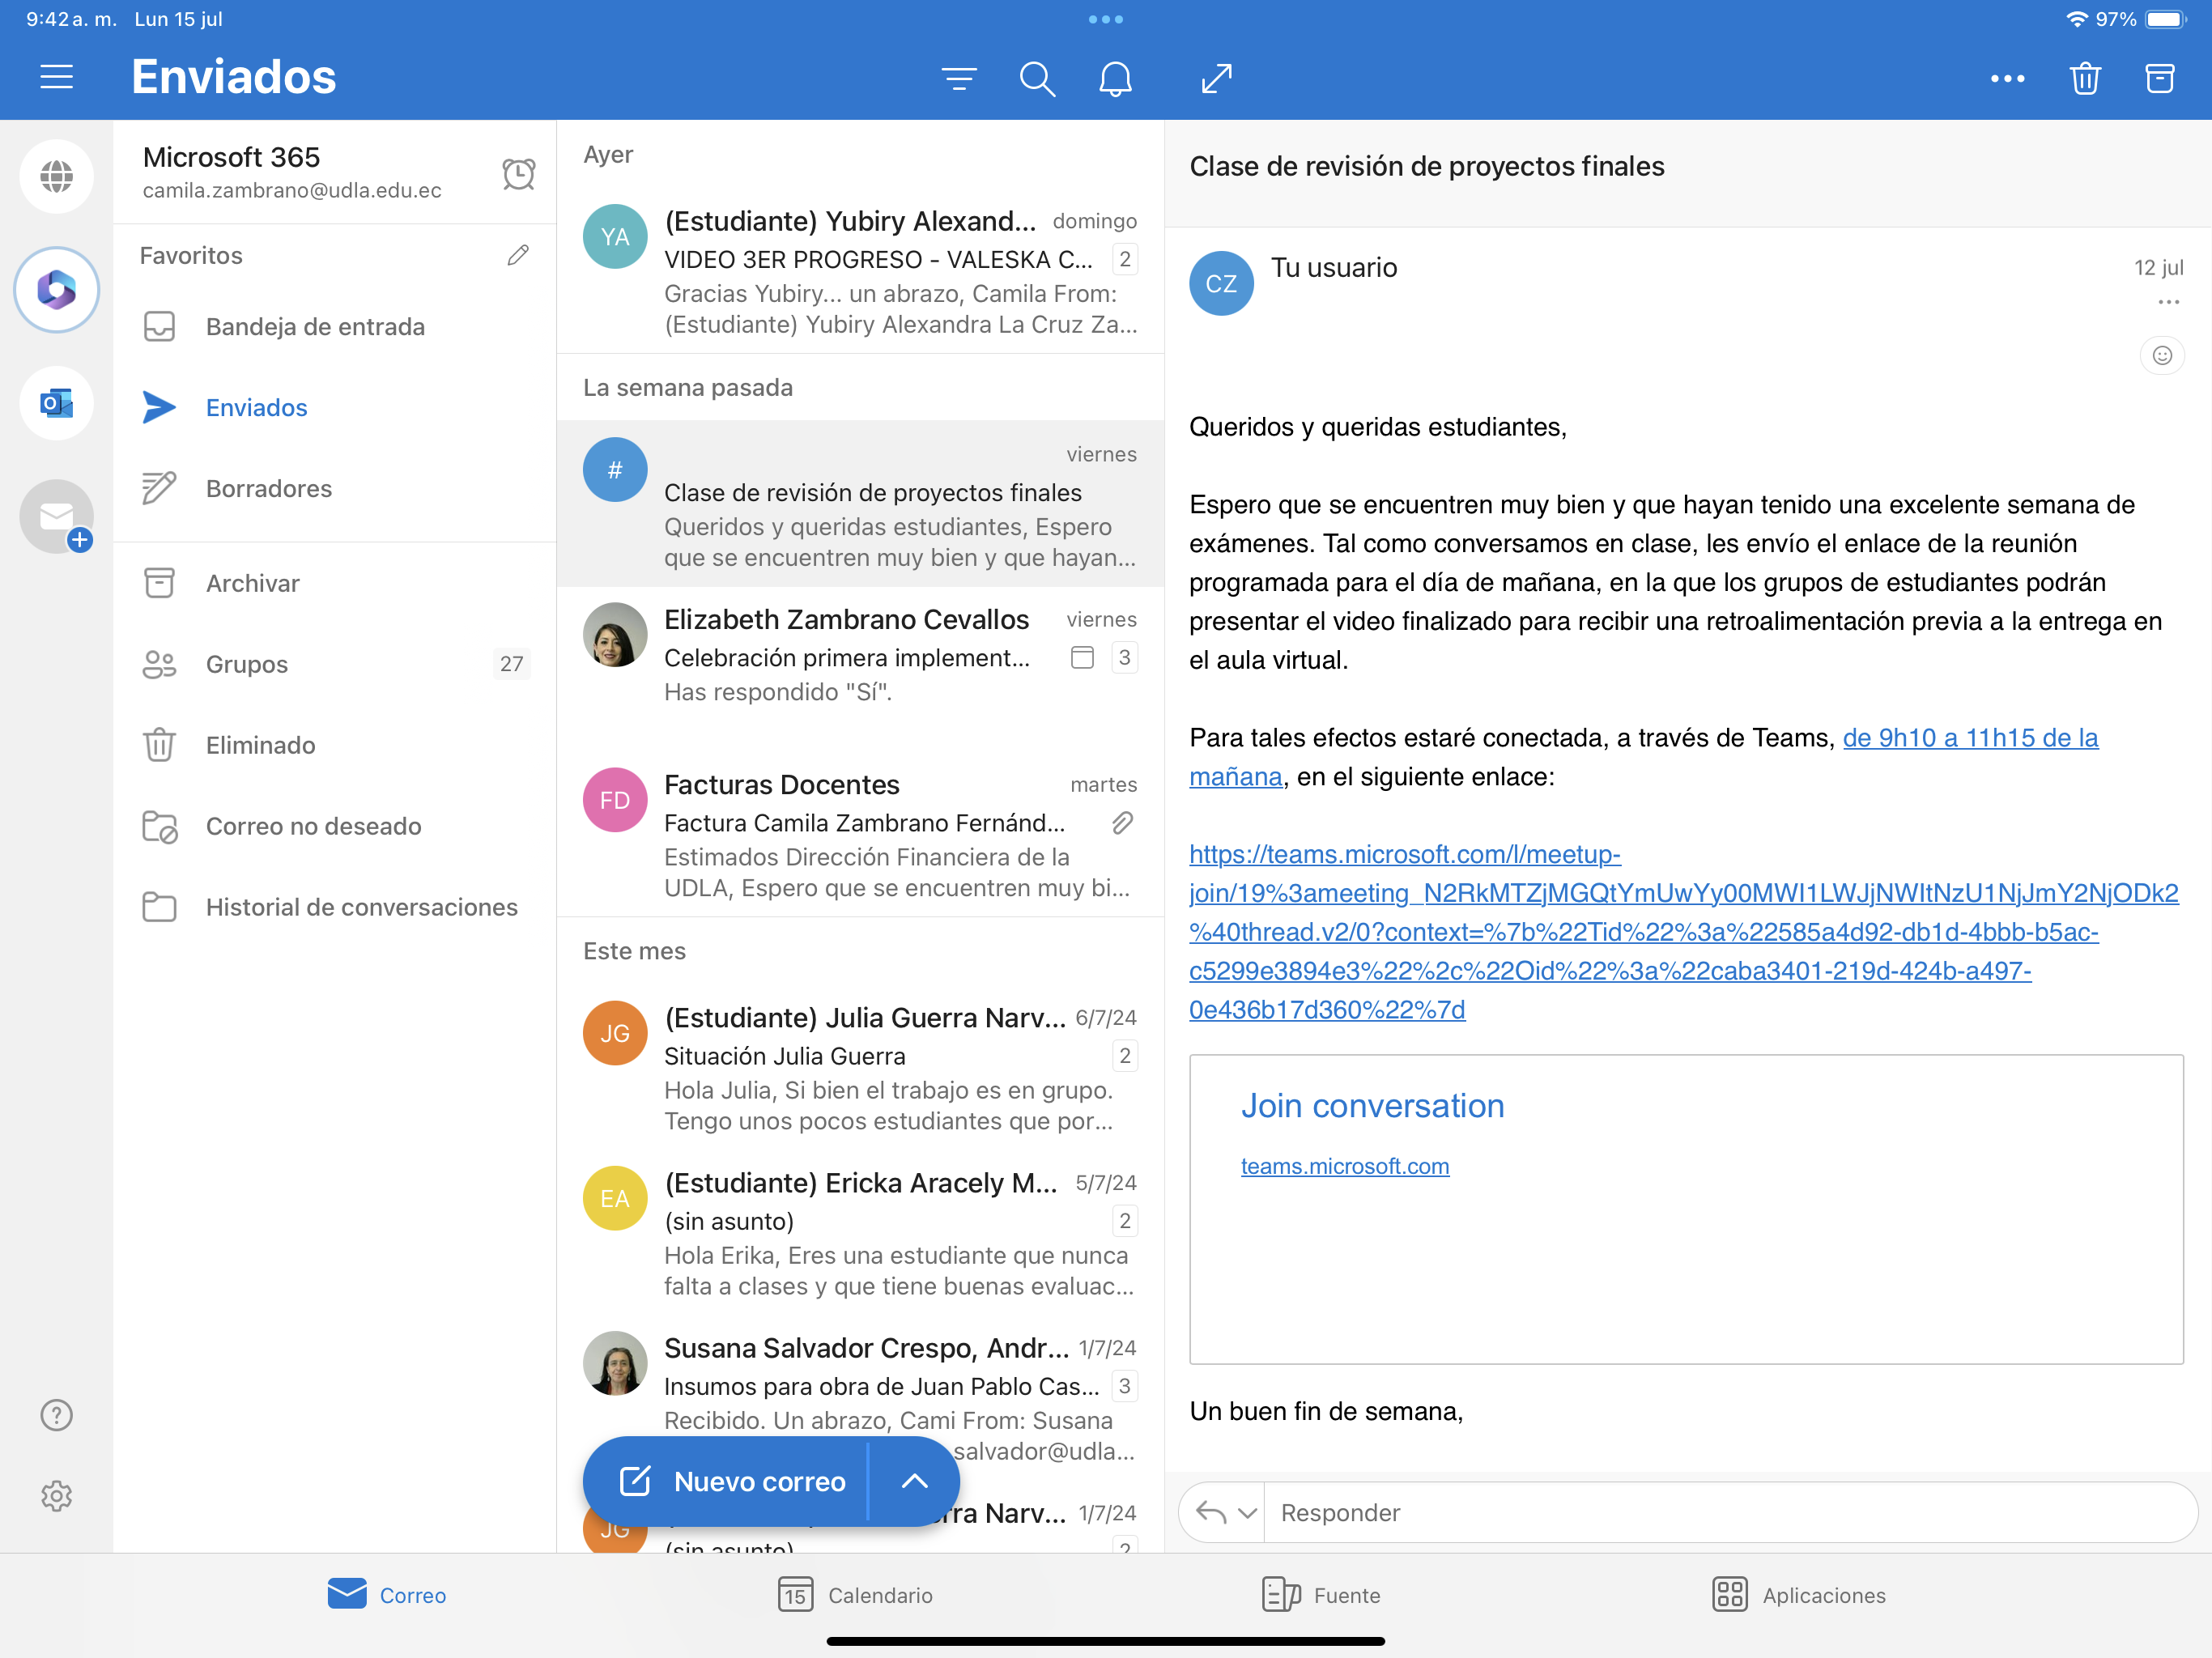Tap the search magnifier icon

(x=1037, y=78)
